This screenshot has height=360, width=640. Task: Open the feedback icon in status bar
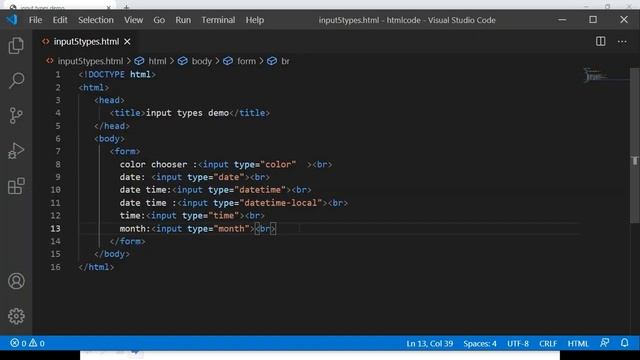tap(604, 343)
